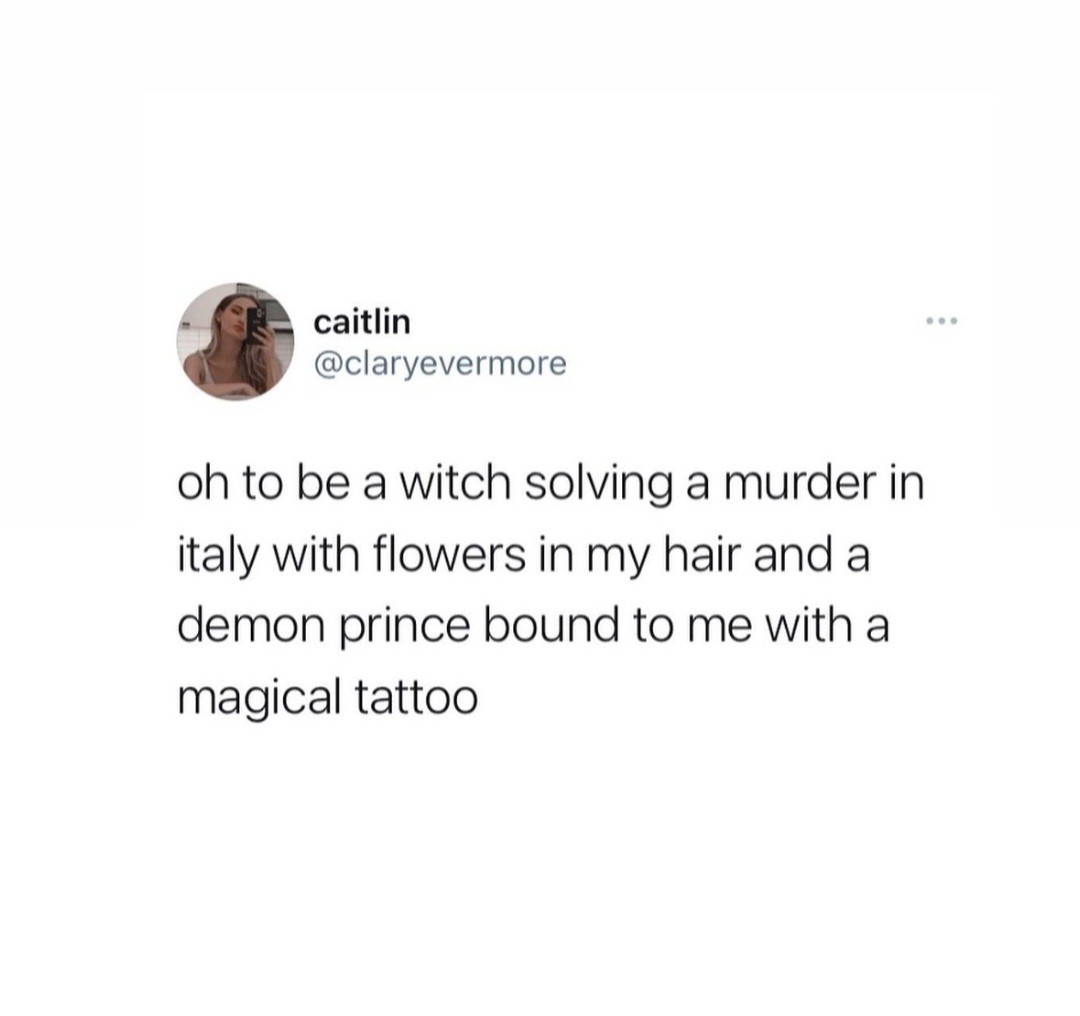Open the caitlin display name profile link
The image size is (1080, 1016).
(x=362, y=322)
